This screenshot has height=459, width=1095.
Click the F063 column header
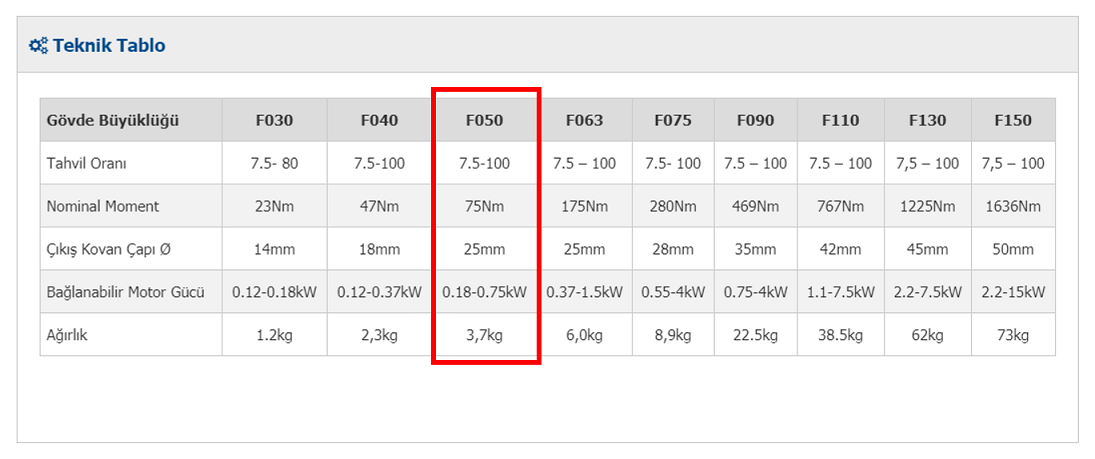click(585, 120)
